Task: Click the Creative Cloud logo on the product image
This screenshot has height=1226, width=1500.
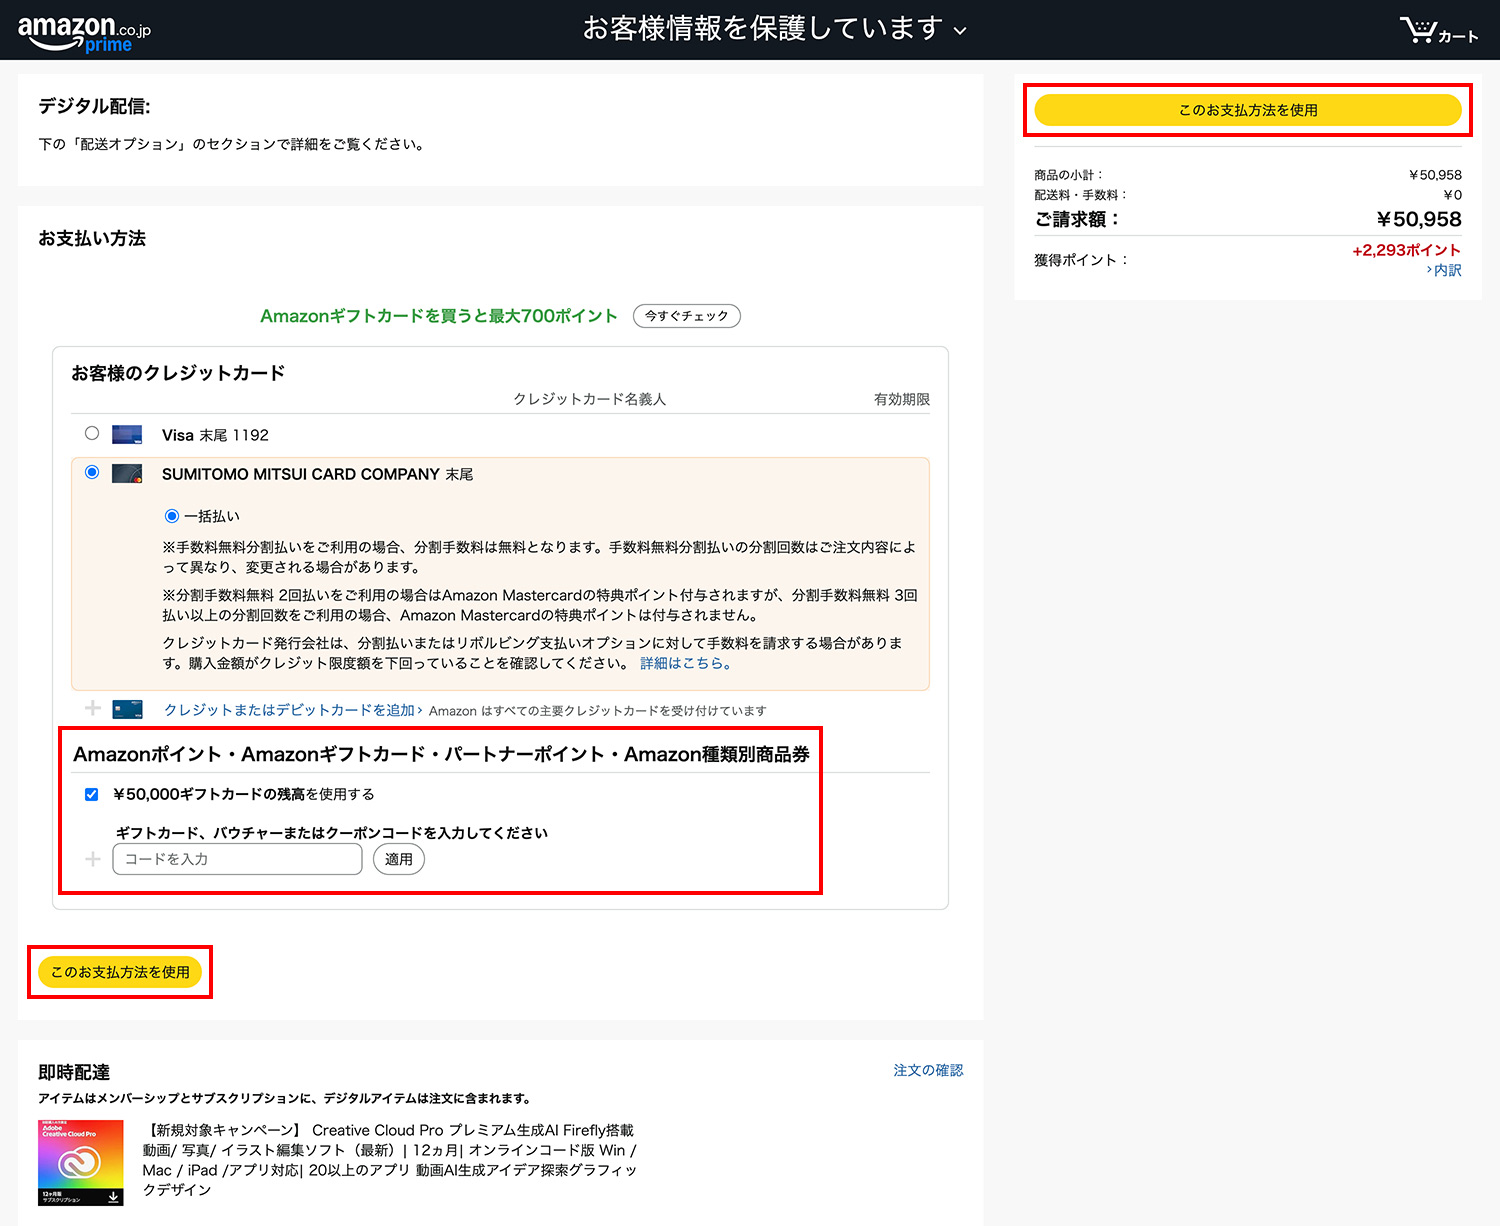Action: pos(80,1163)
